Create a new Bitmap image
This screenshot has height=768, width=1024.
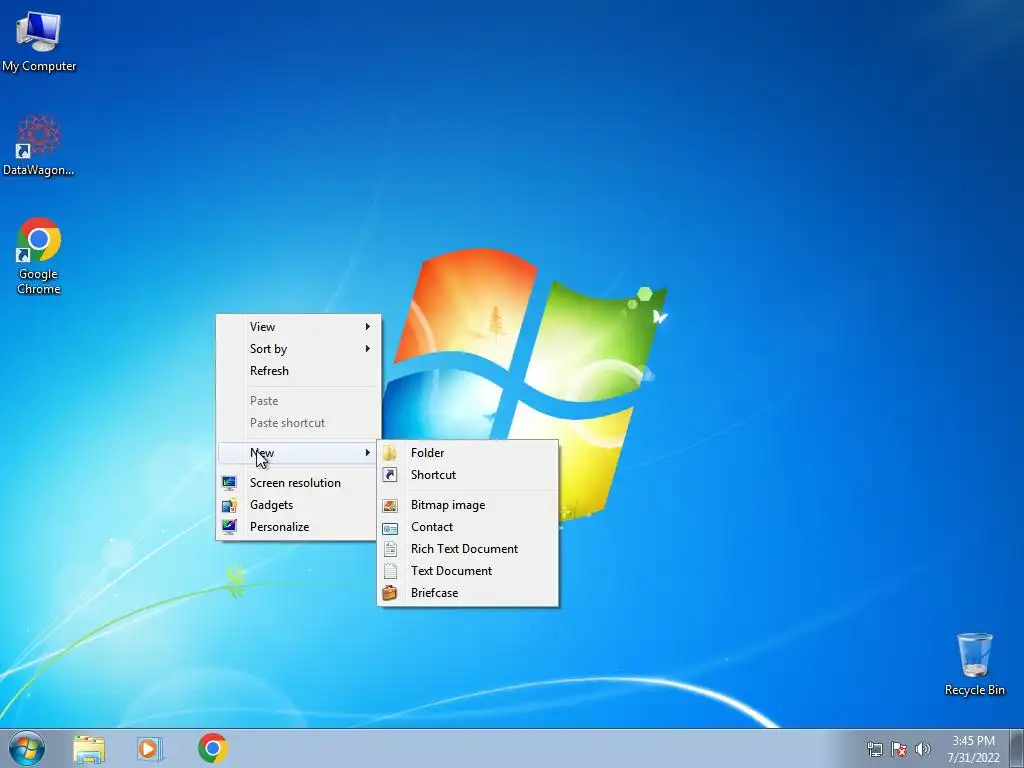pyautogui.click(x=468, y=505)
